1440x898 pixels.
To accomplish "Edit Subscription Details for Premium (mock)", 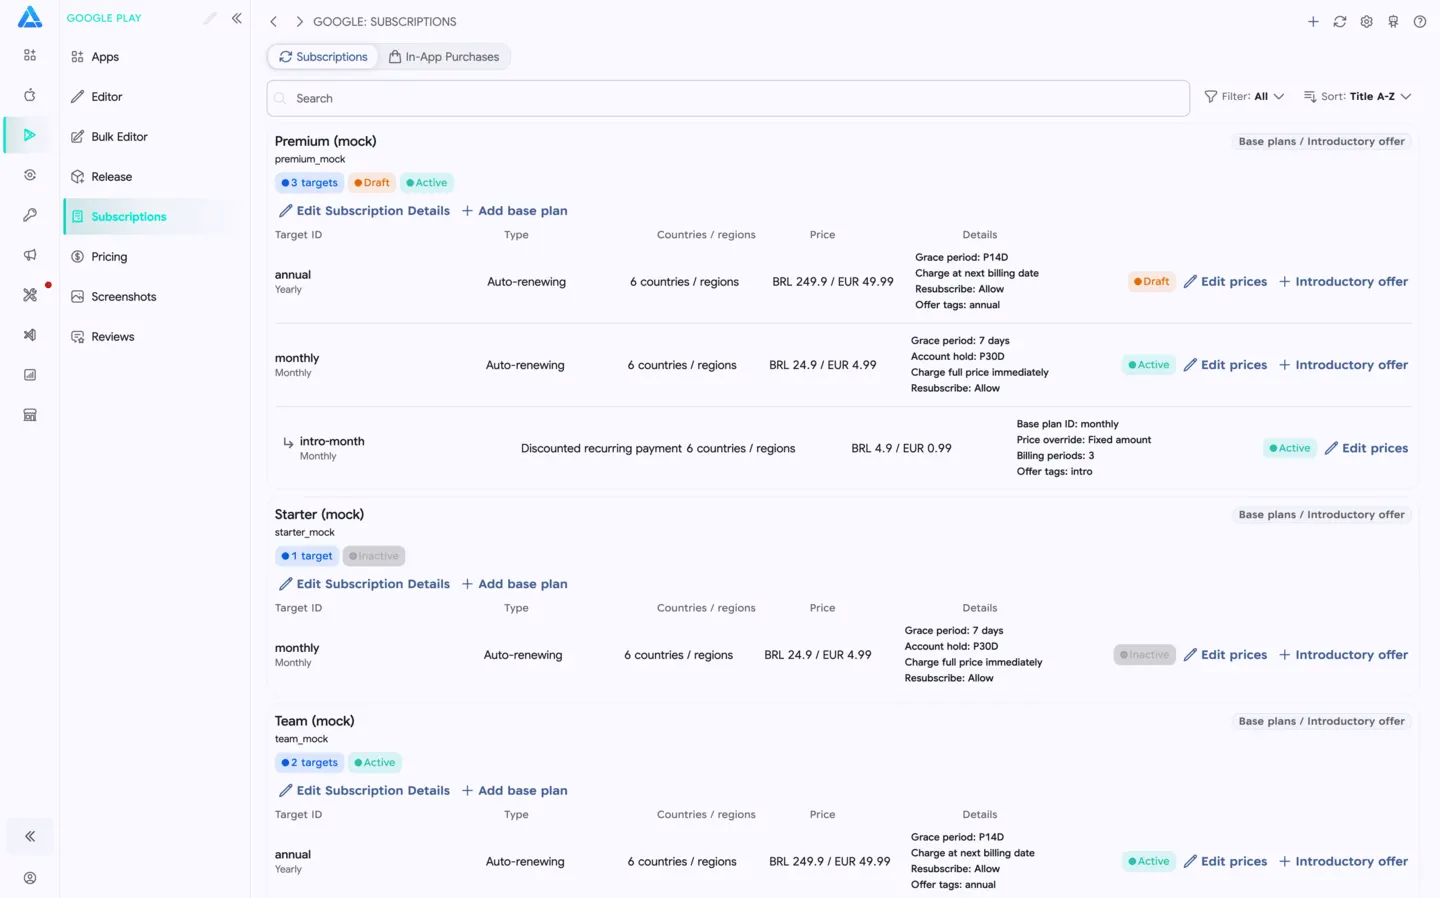I will pos(364,211).
